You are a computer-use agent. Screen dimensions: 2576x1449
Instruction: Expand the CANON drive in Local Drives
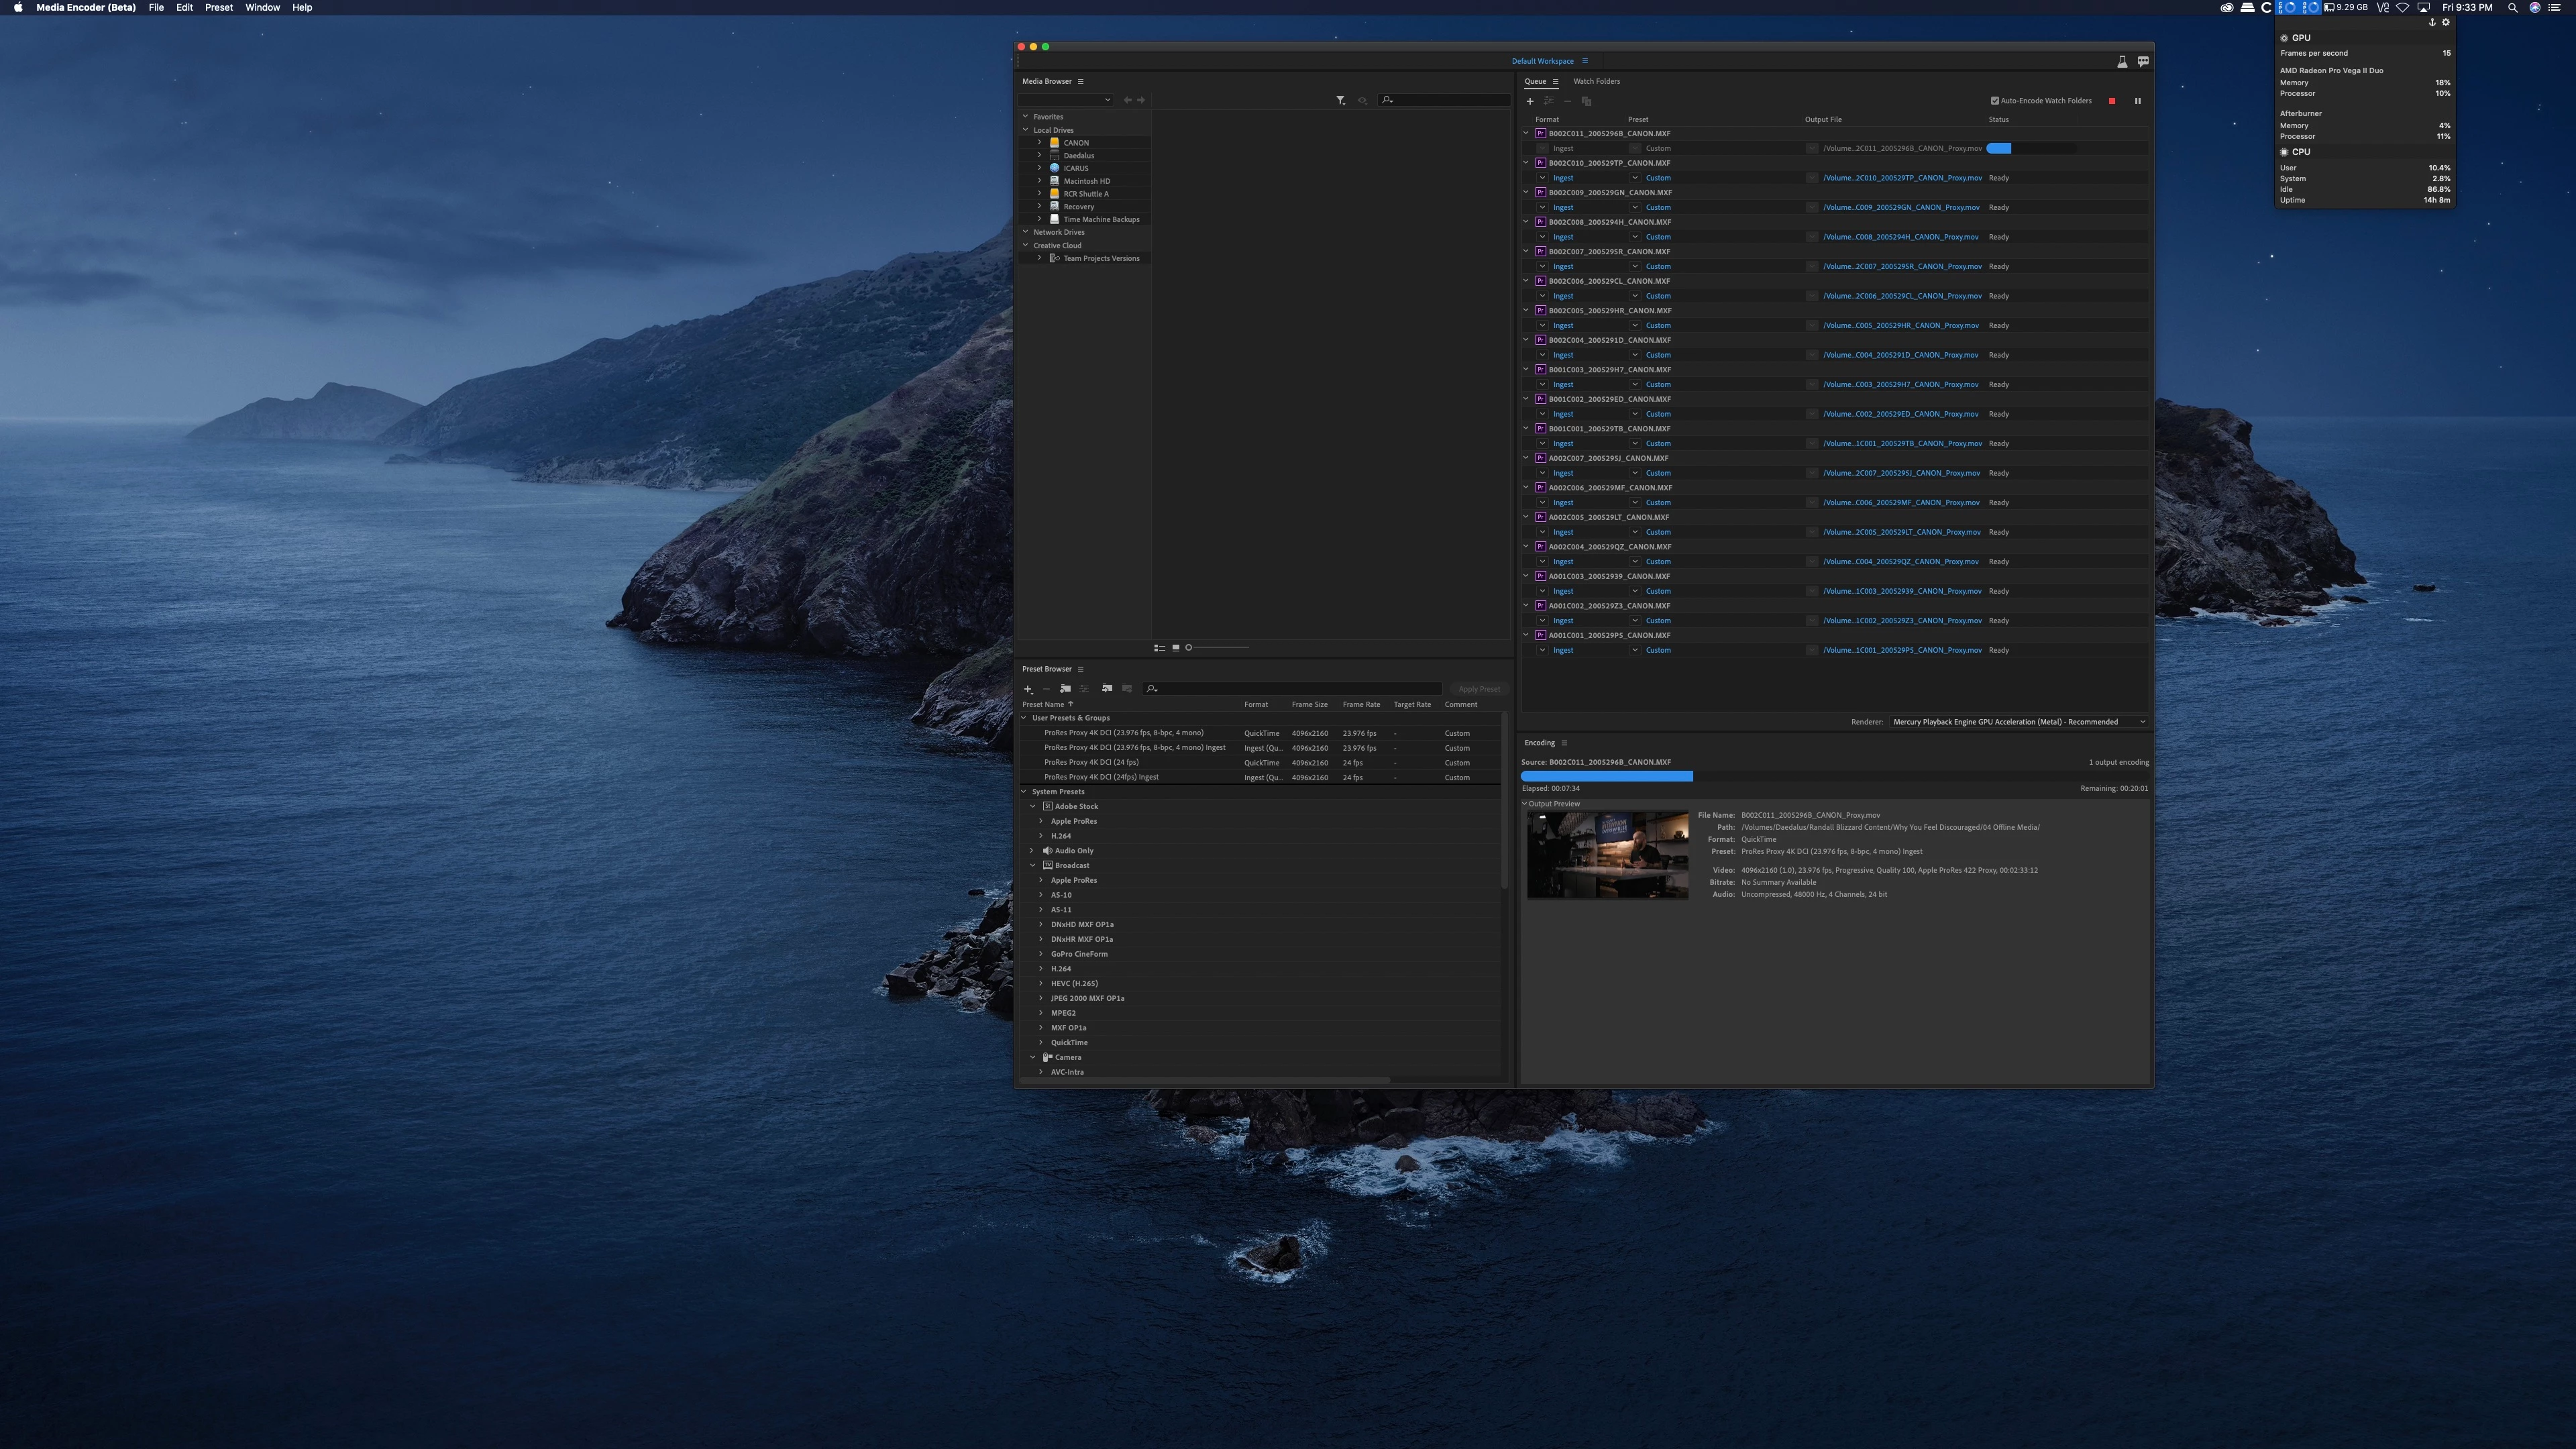tap(1039, 142)
